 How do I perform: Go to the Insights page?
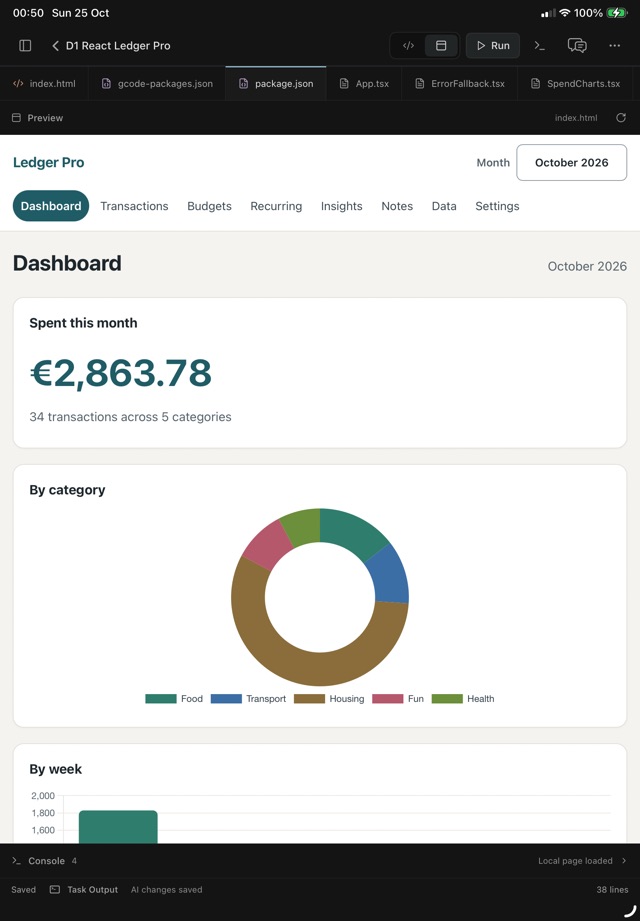[x=342, y=206]
